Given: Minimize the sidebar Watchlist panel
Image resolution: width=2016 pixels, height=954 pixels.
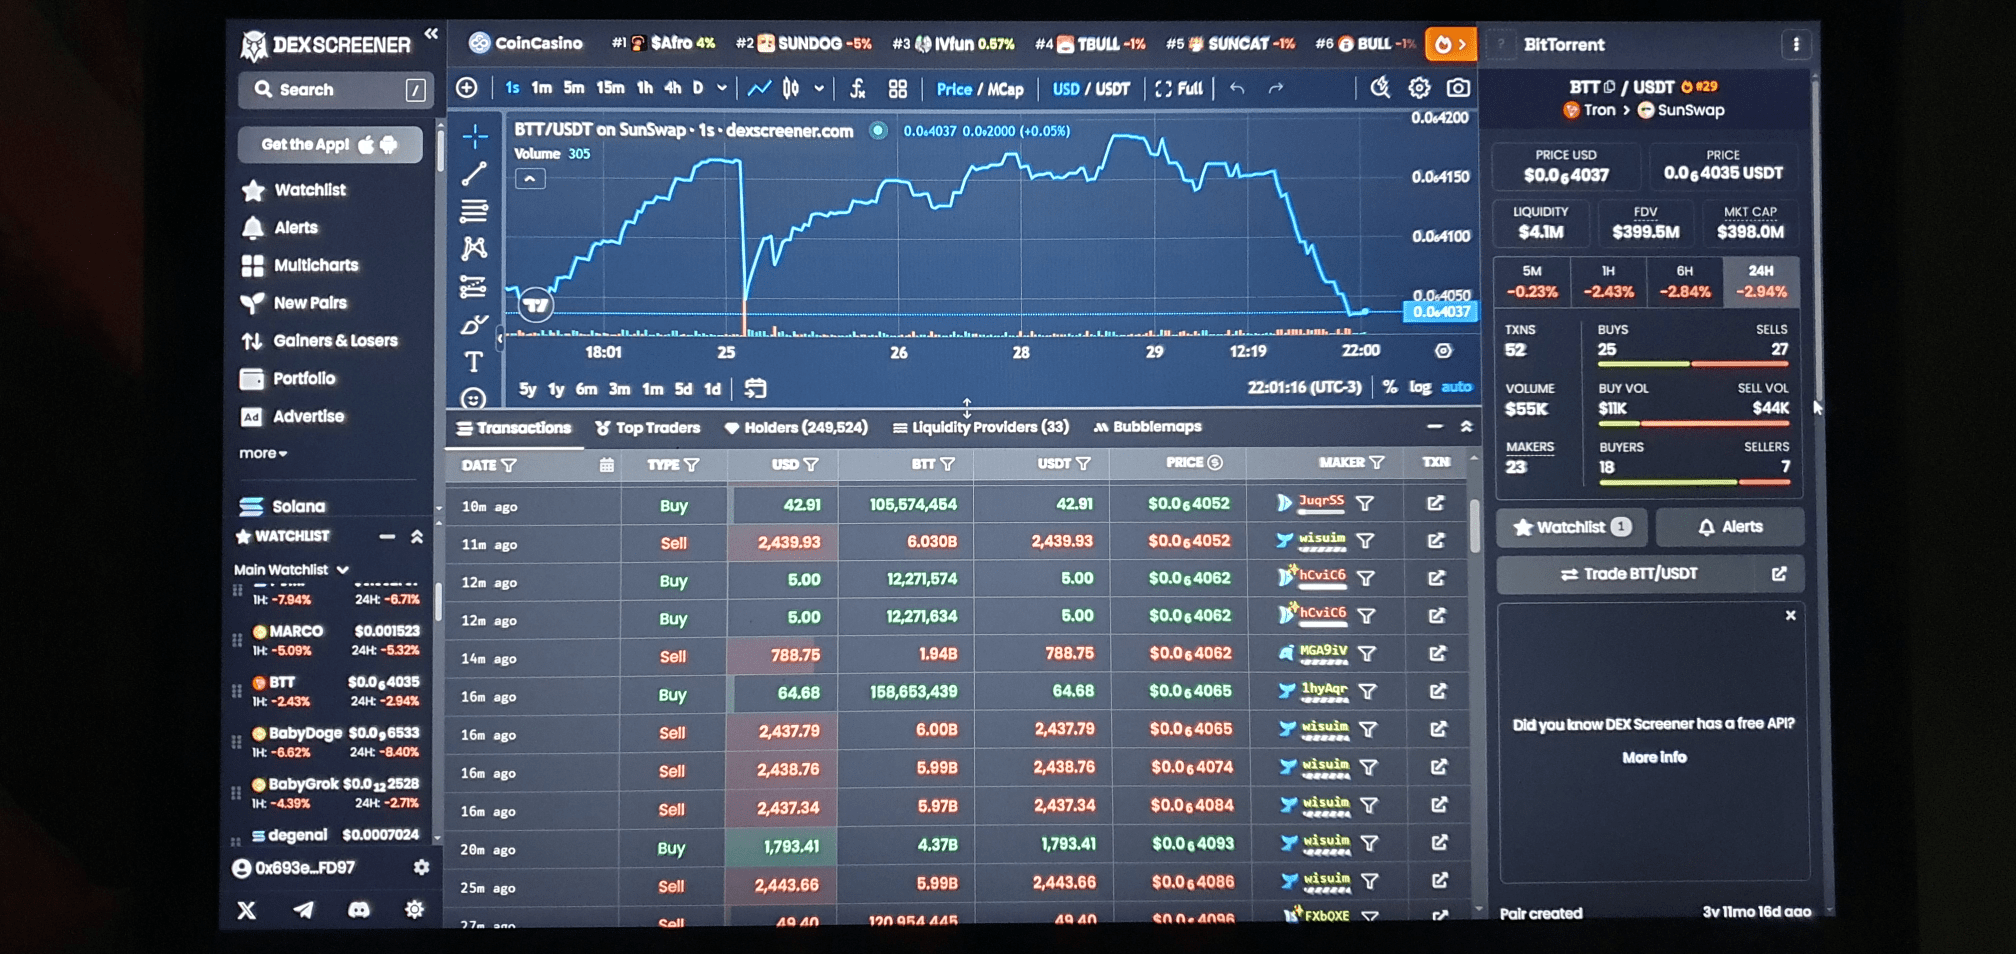Looking at the screenshot, I should [387, 537].
